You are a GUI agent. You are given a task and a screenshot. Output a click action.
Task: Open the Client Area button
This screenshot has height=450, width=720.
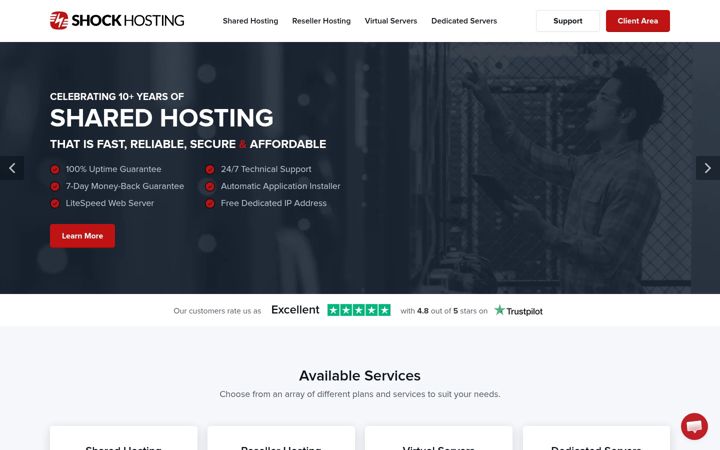[637, 21]
